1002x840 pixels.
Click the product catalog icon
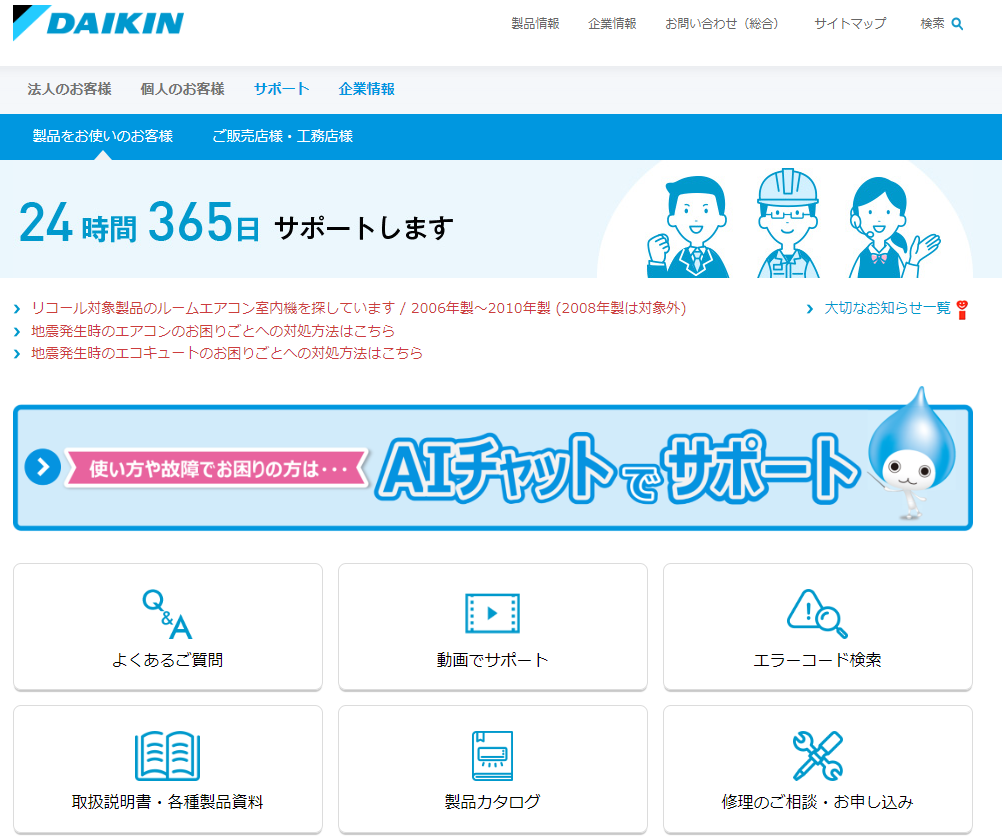(x=492, y=756)
